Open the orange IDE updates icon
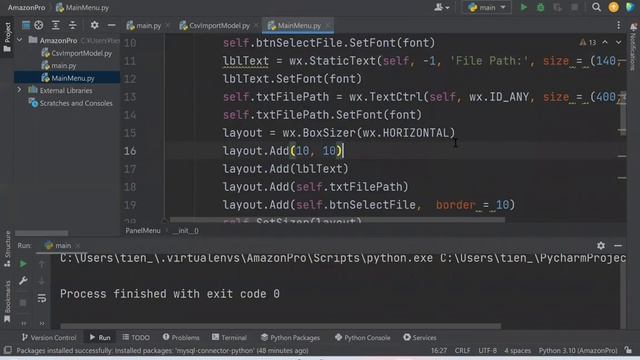The image size is (640, 360). point(613,7)
